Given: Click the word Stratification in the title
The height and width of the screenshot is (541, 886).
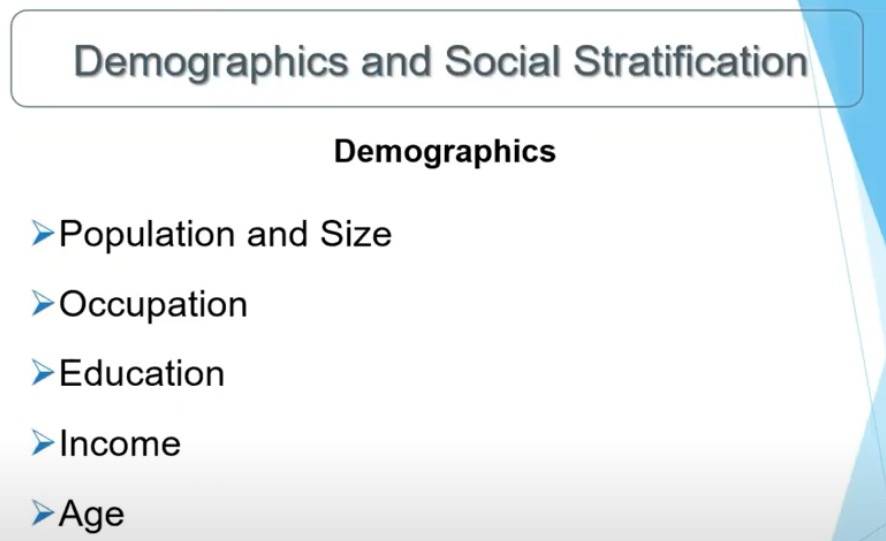Looking at the screenshot, I should tap(690, 60).
